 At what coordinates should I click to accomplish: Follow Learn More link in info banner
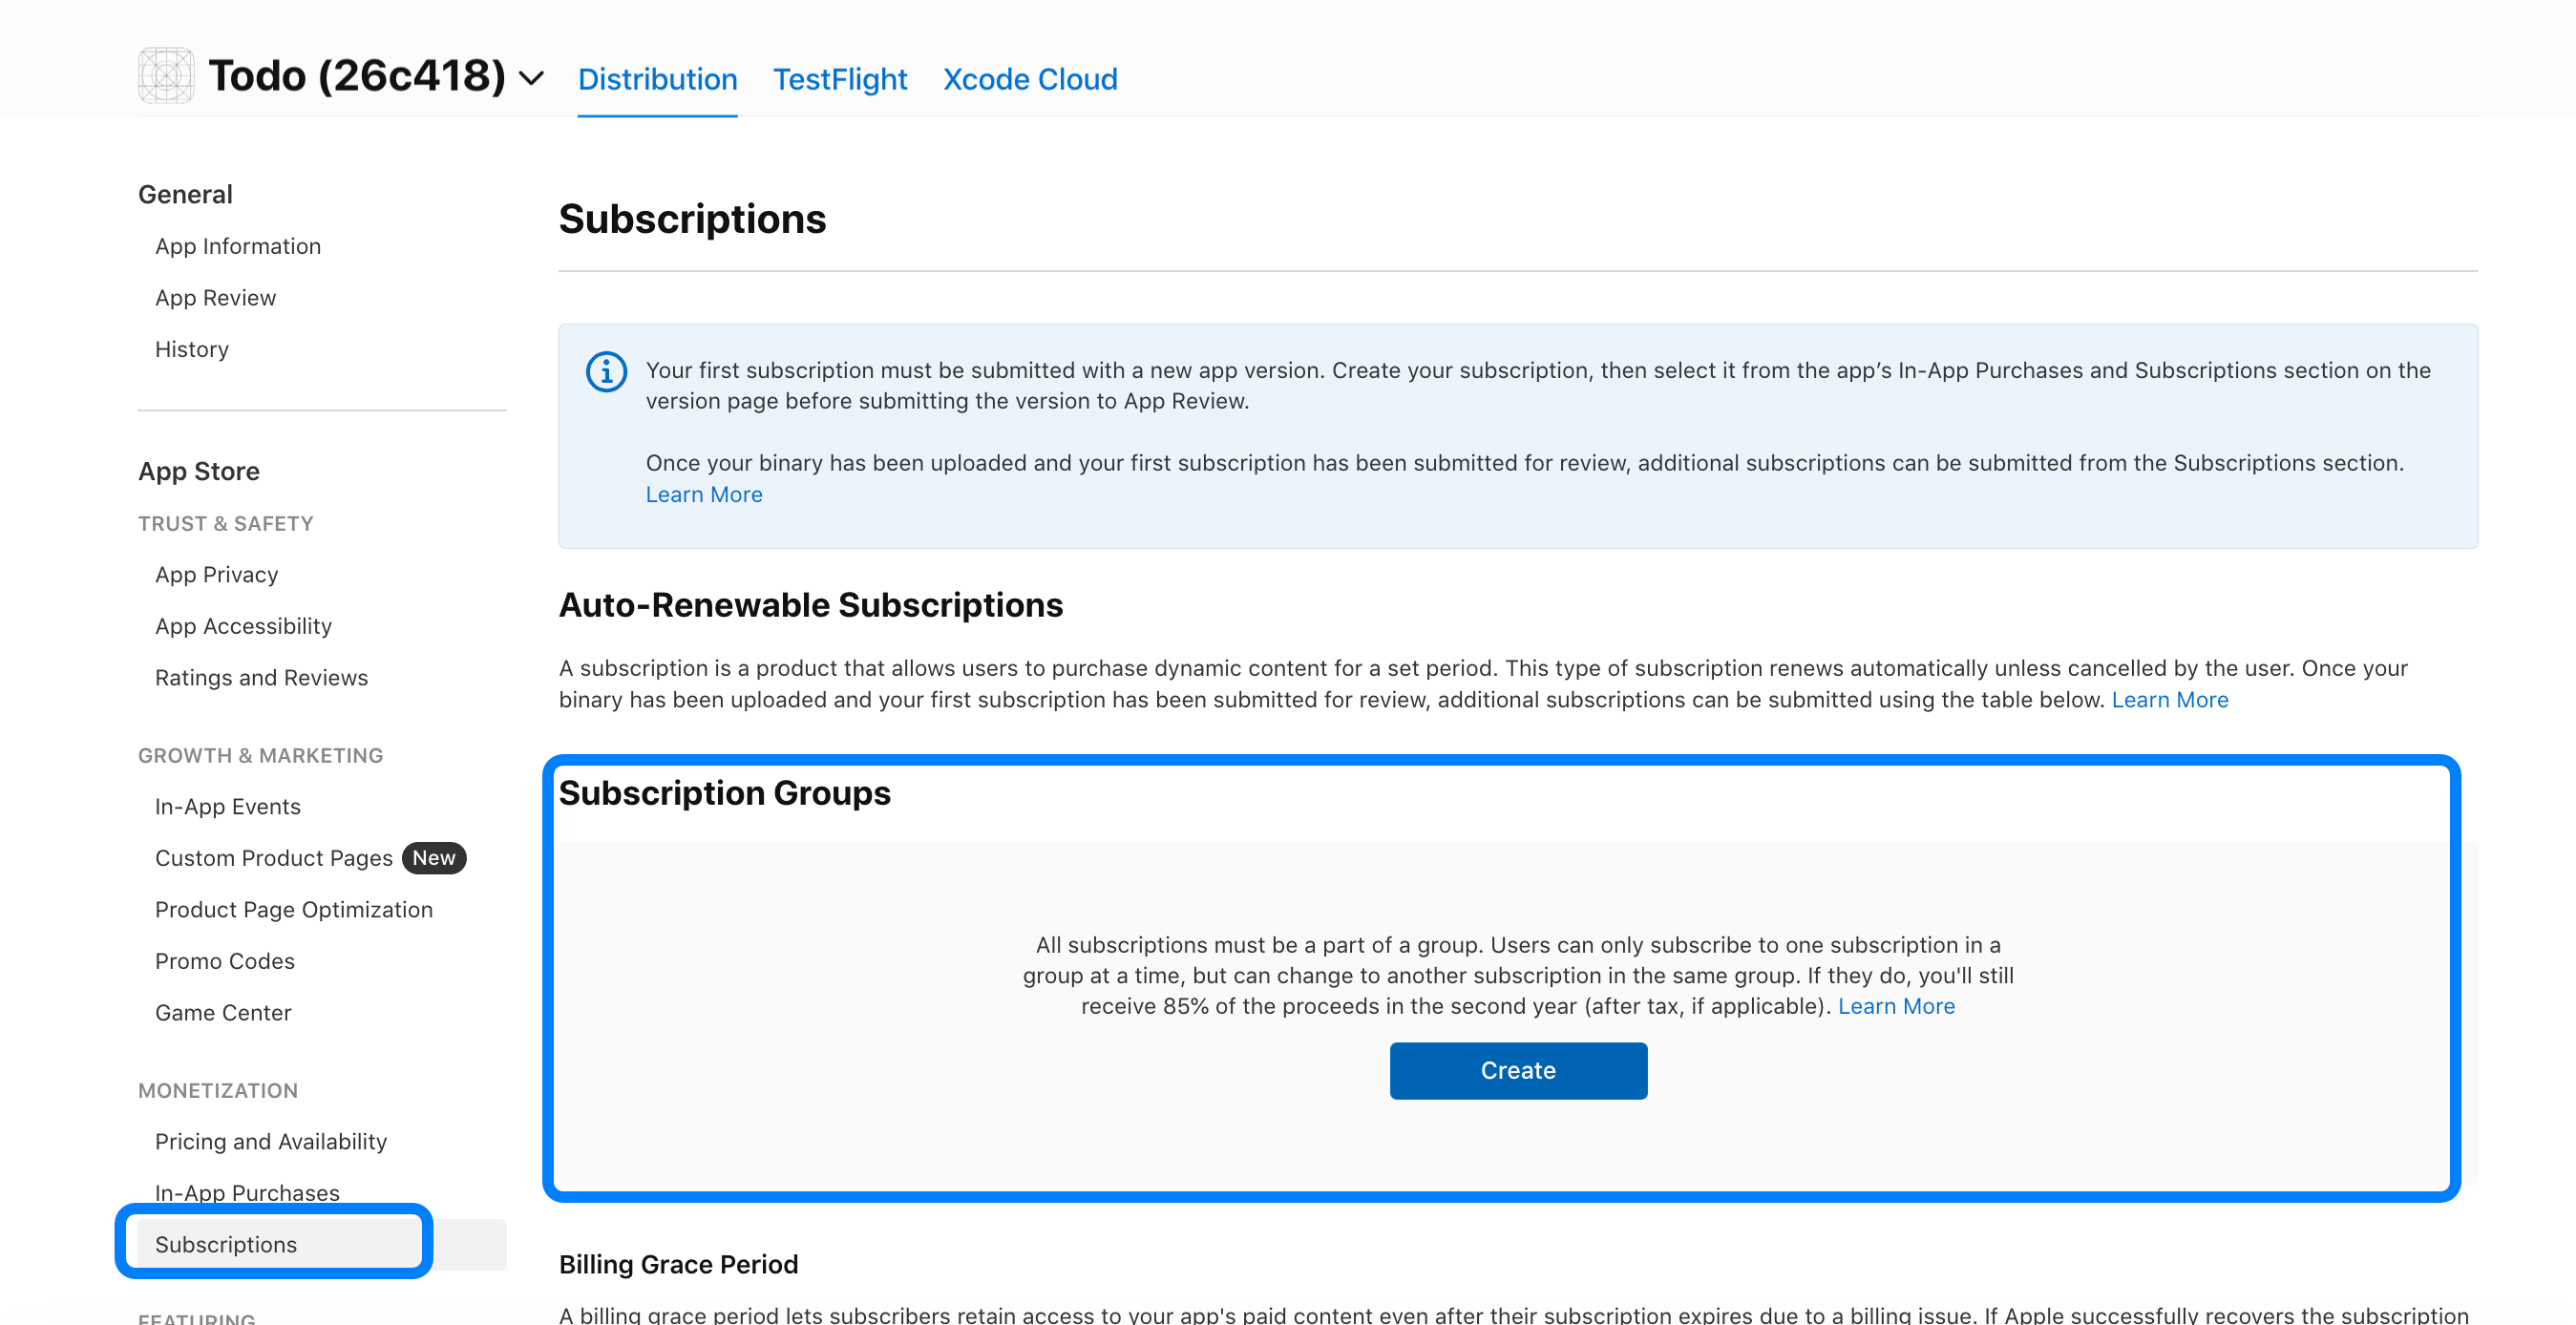click(x=703, y=494)
